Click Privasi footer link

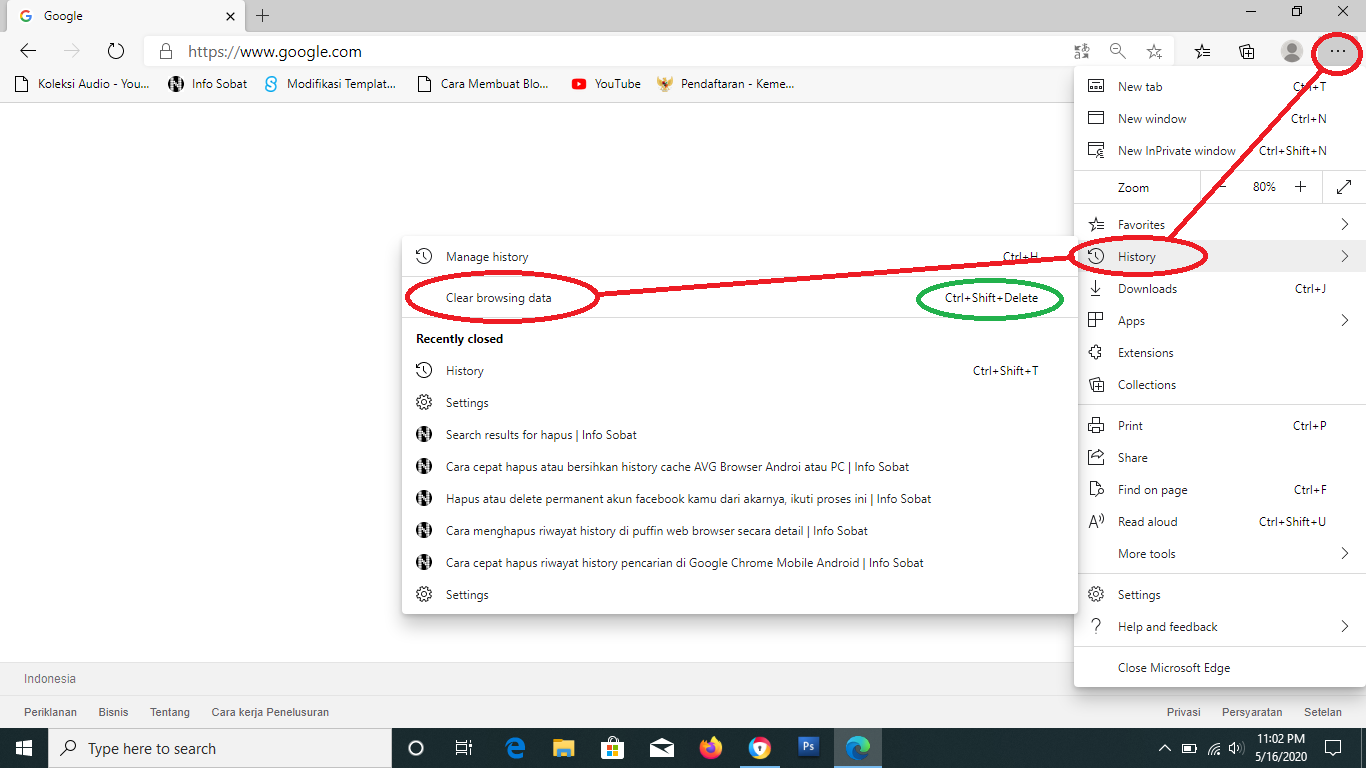click(x=1183, y=712)
